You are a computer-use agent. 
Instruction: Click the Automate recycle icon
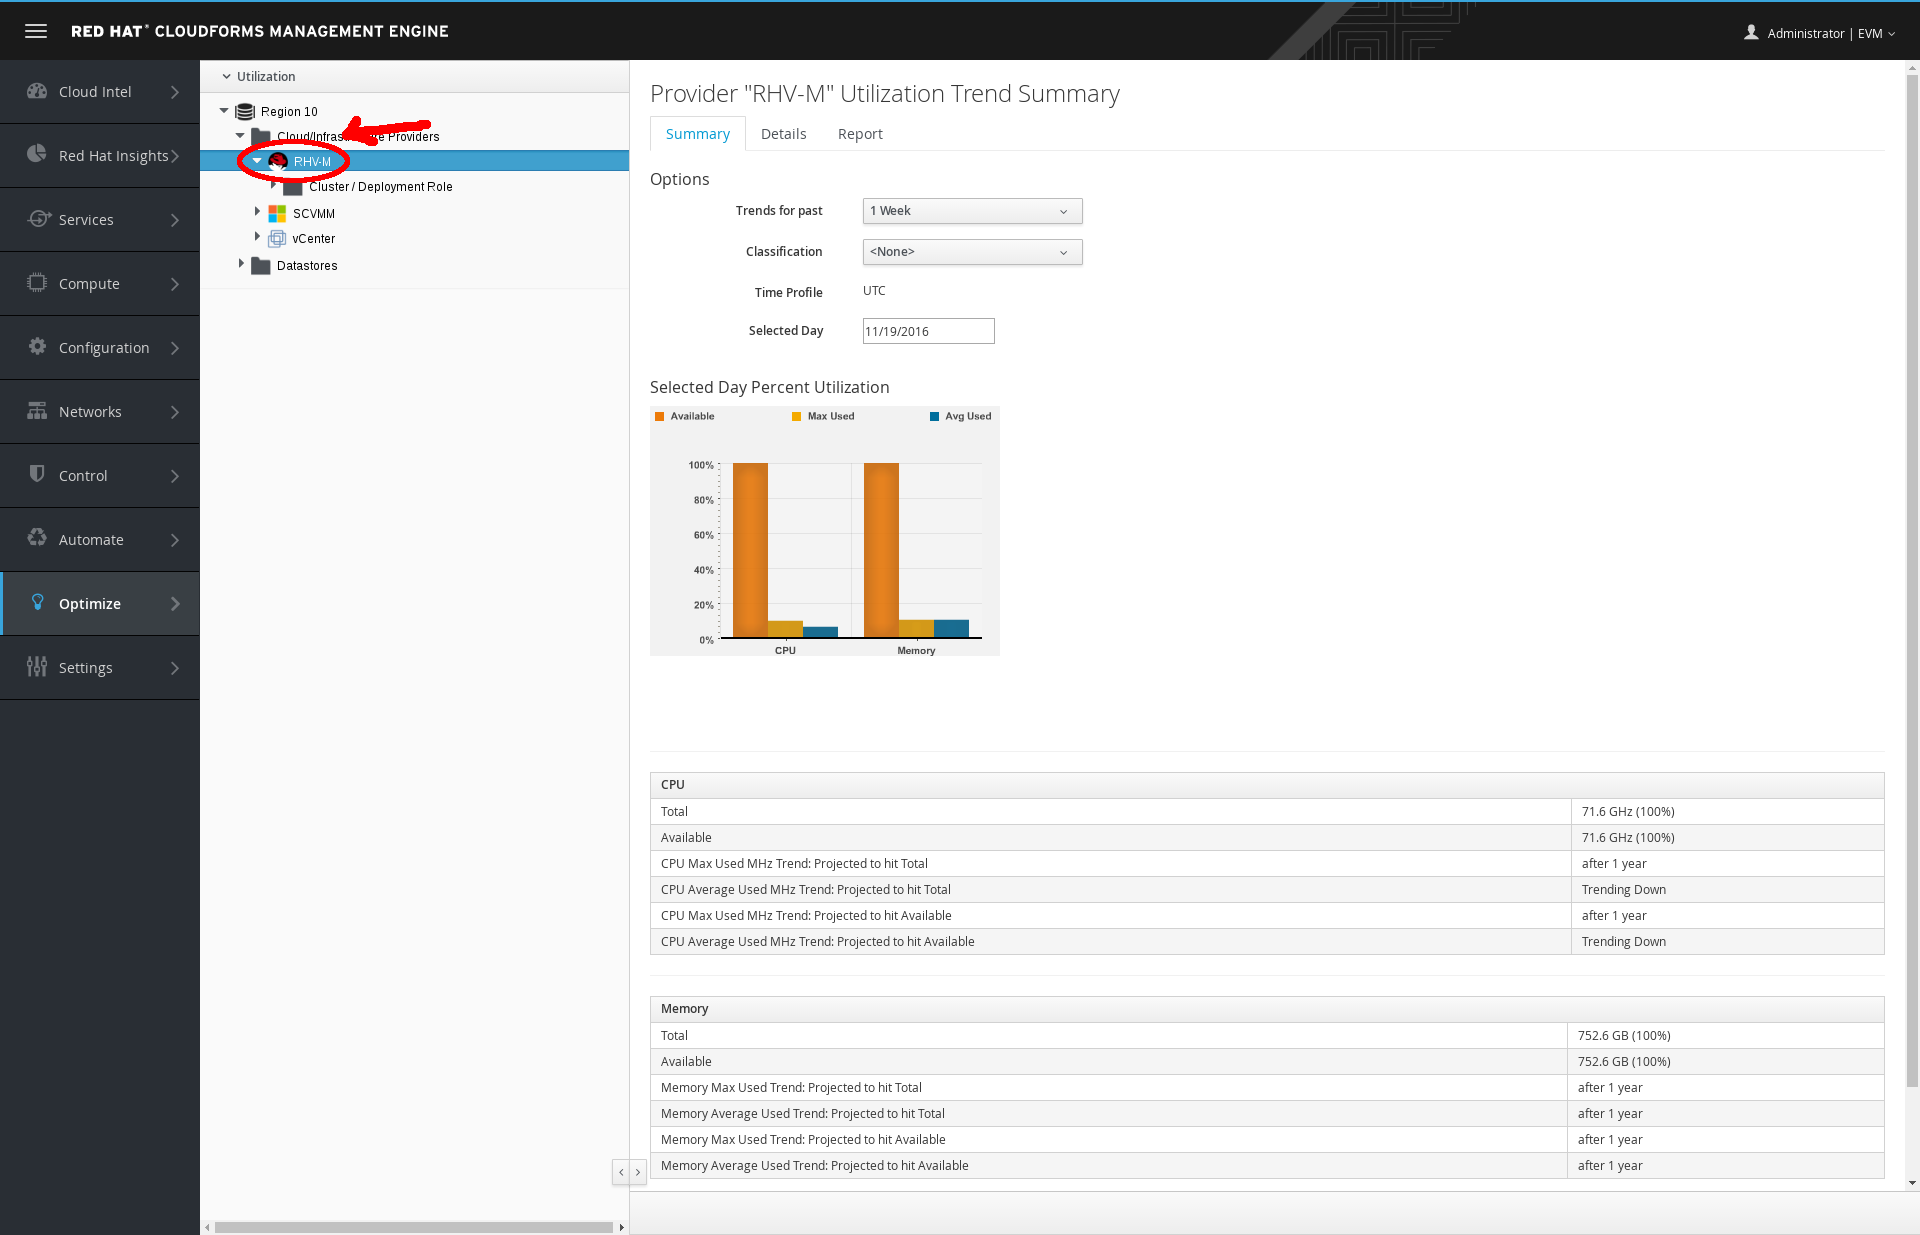tap(37, 538)
